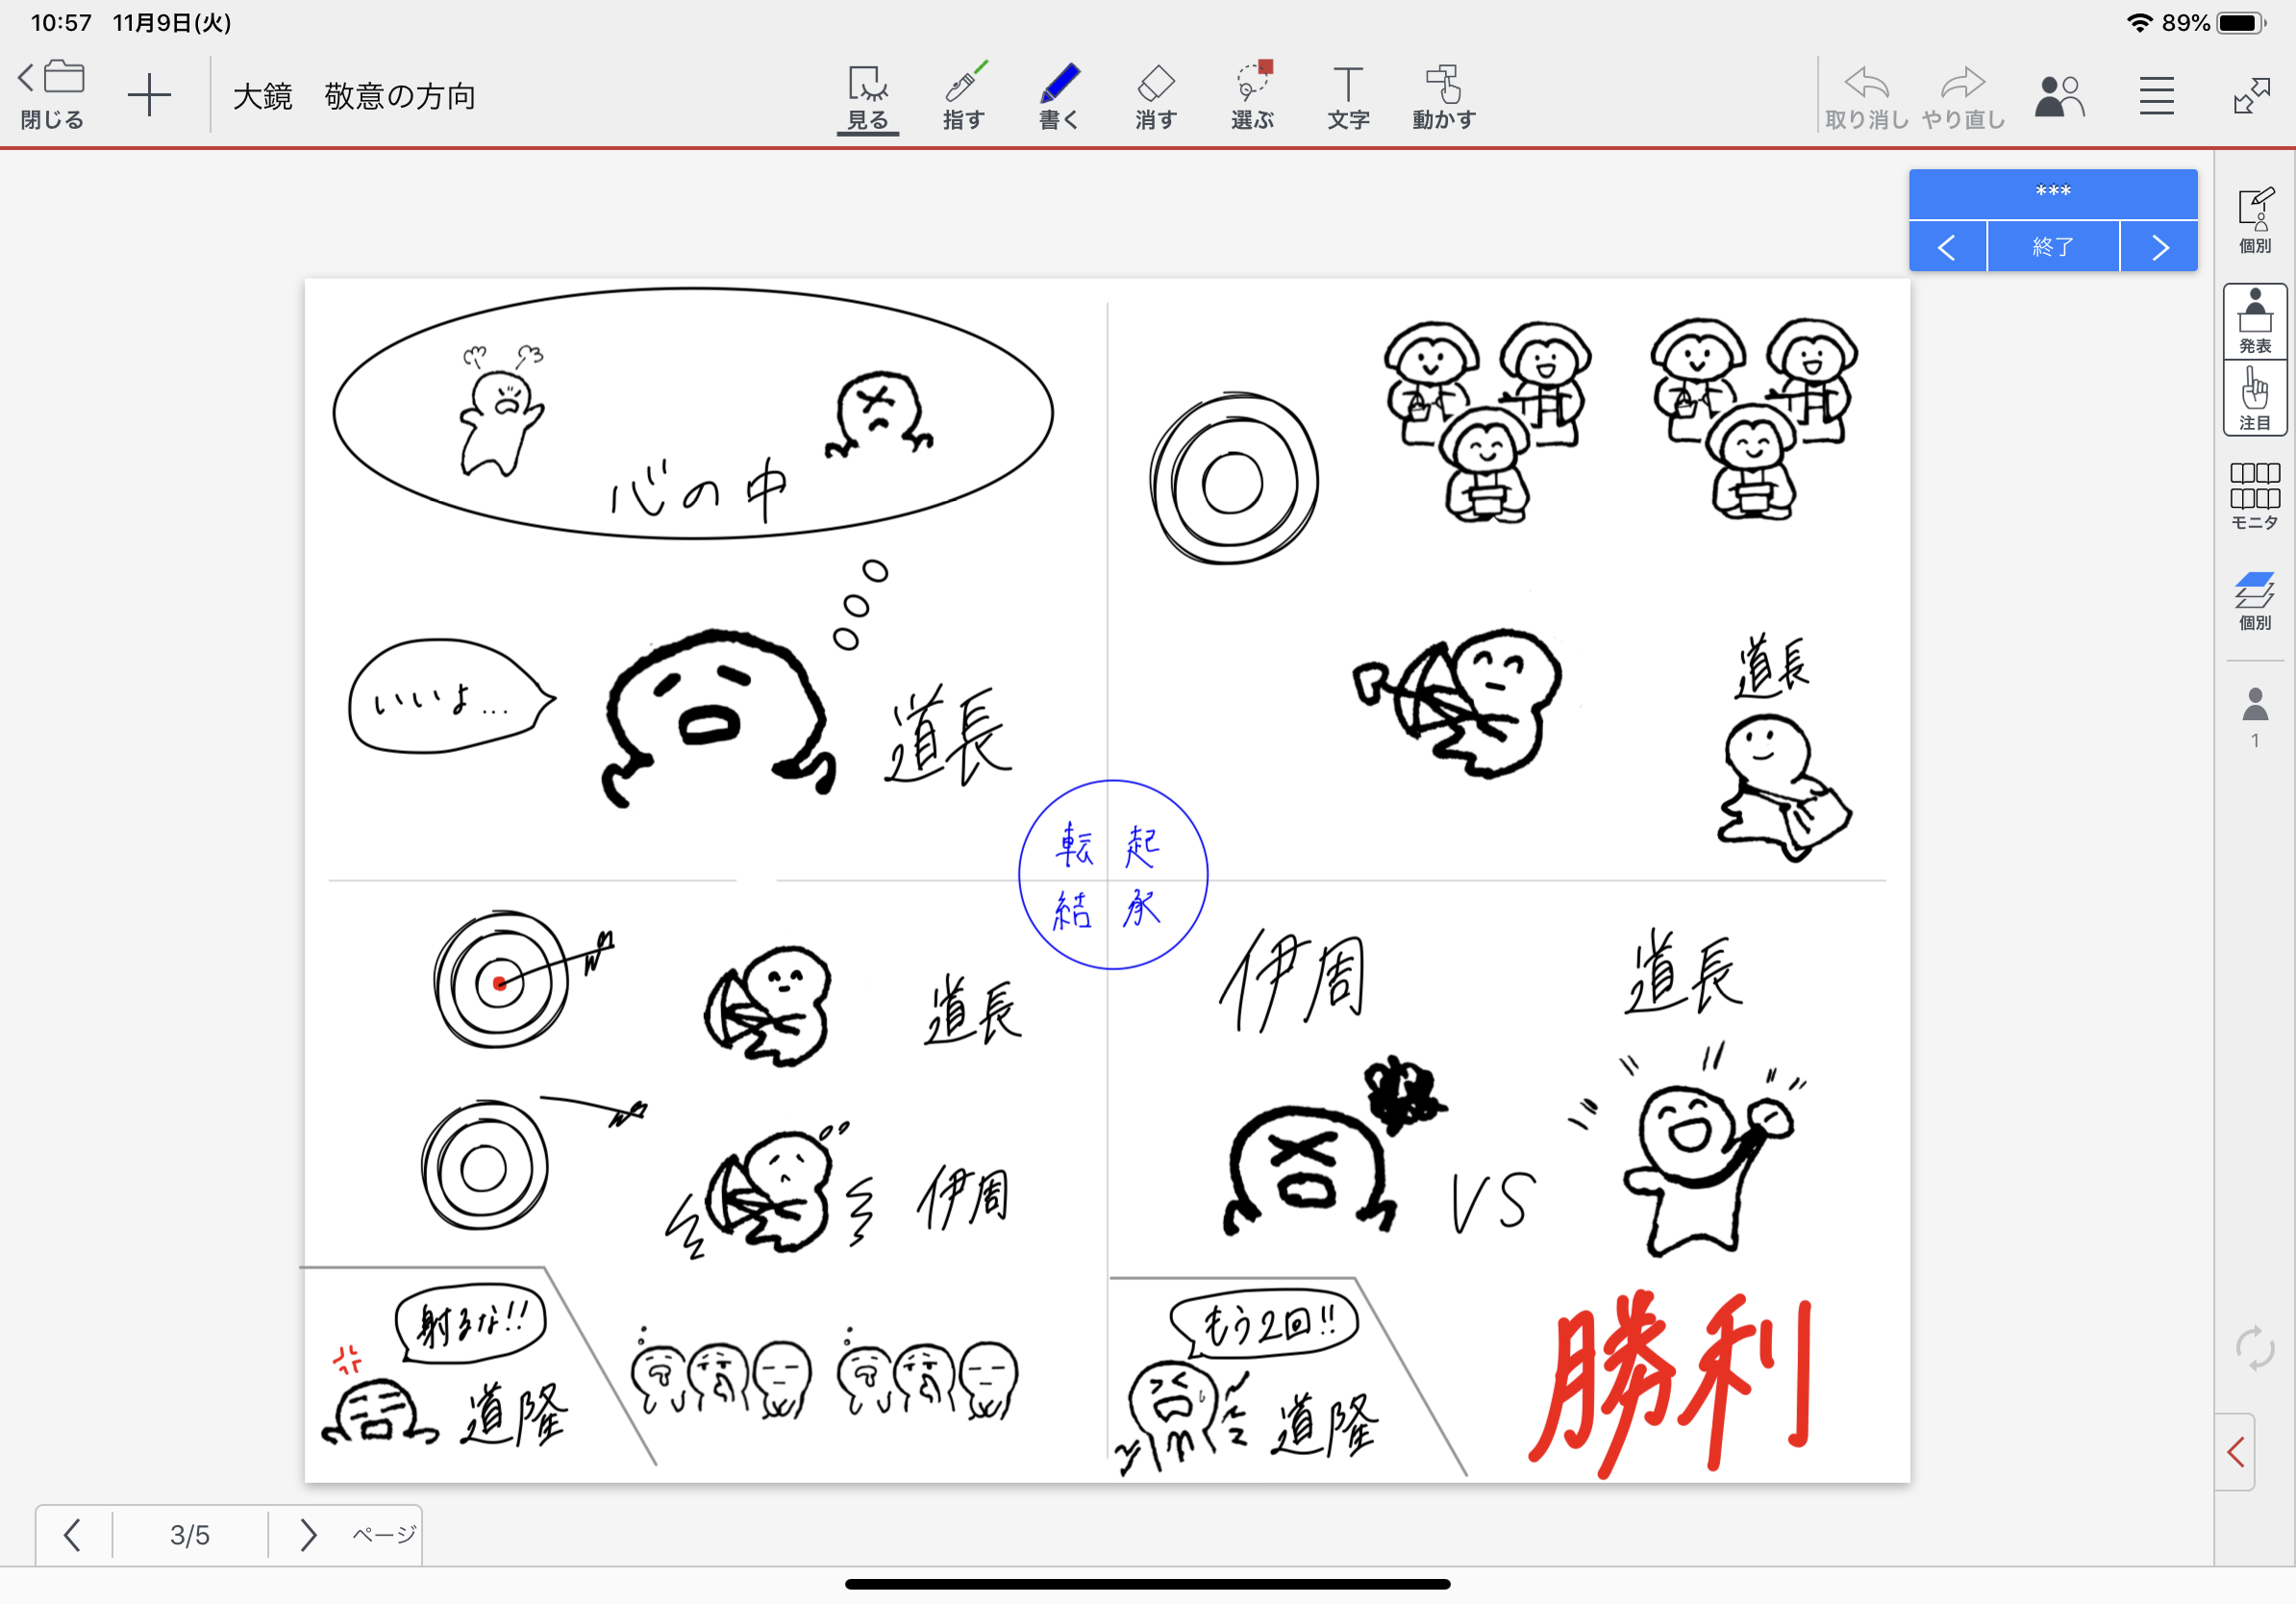The image size is (2296, 1604).
Task: Select the 文字 text tool
Action: coord(1348,97)
